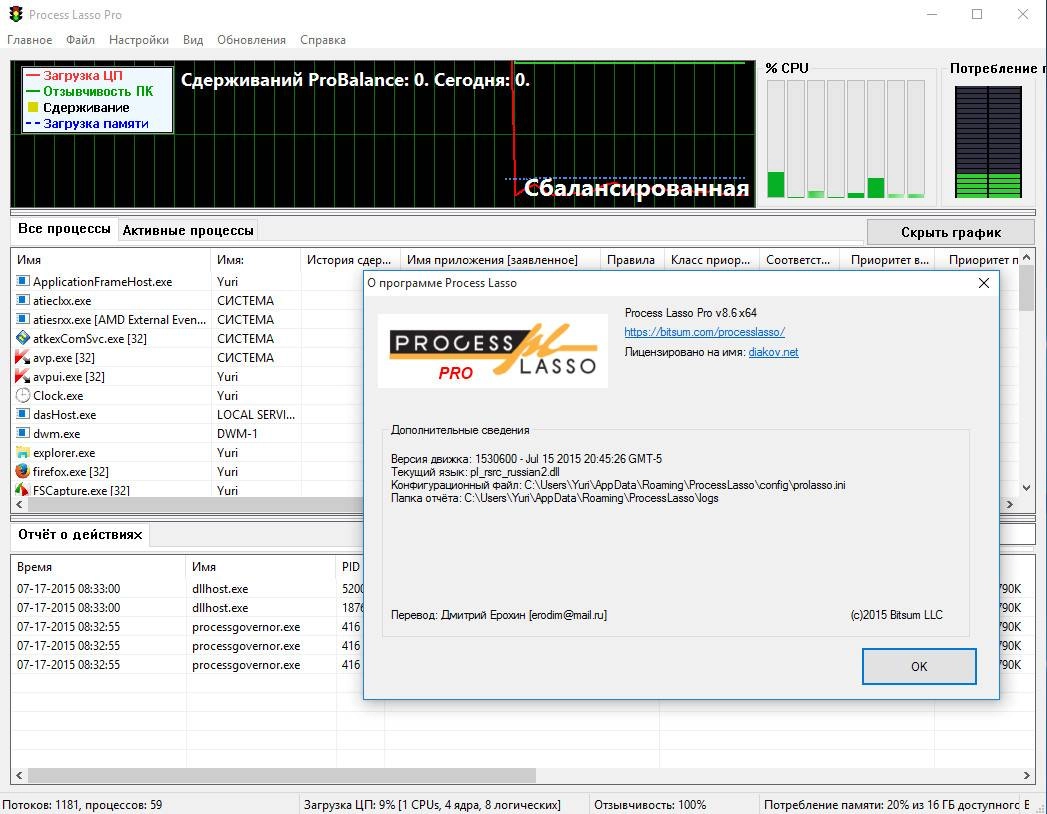Click the yellow Сдерживание legend swatch
Image resolution: width=1047 pixels, height=814 pixels.
[33, 107]
